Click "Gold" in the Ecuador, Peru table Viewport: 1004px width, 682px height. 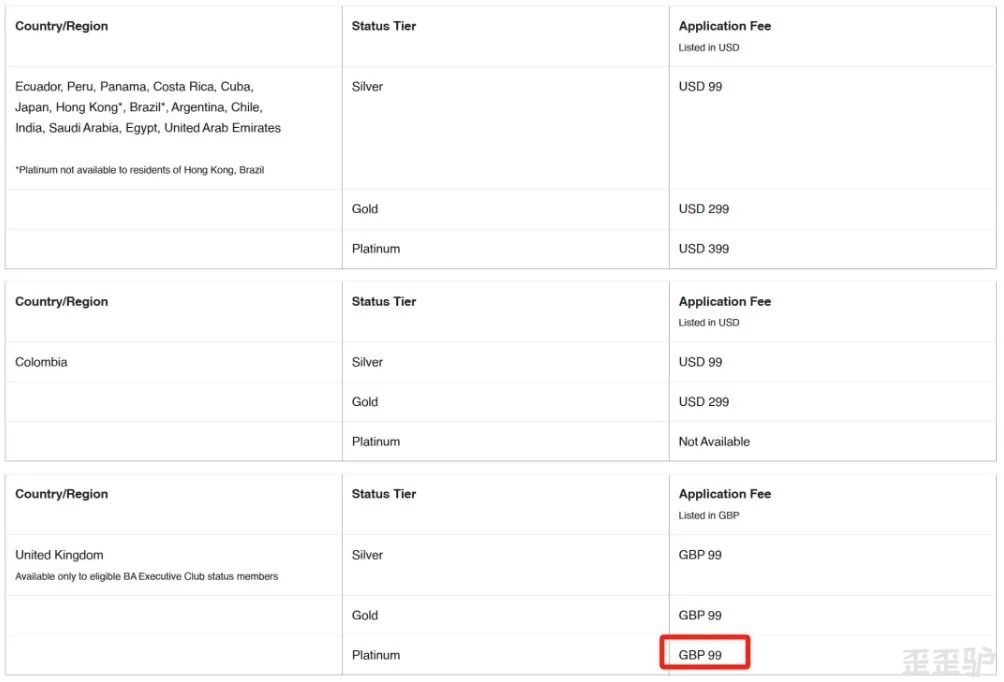click(365, 209)
